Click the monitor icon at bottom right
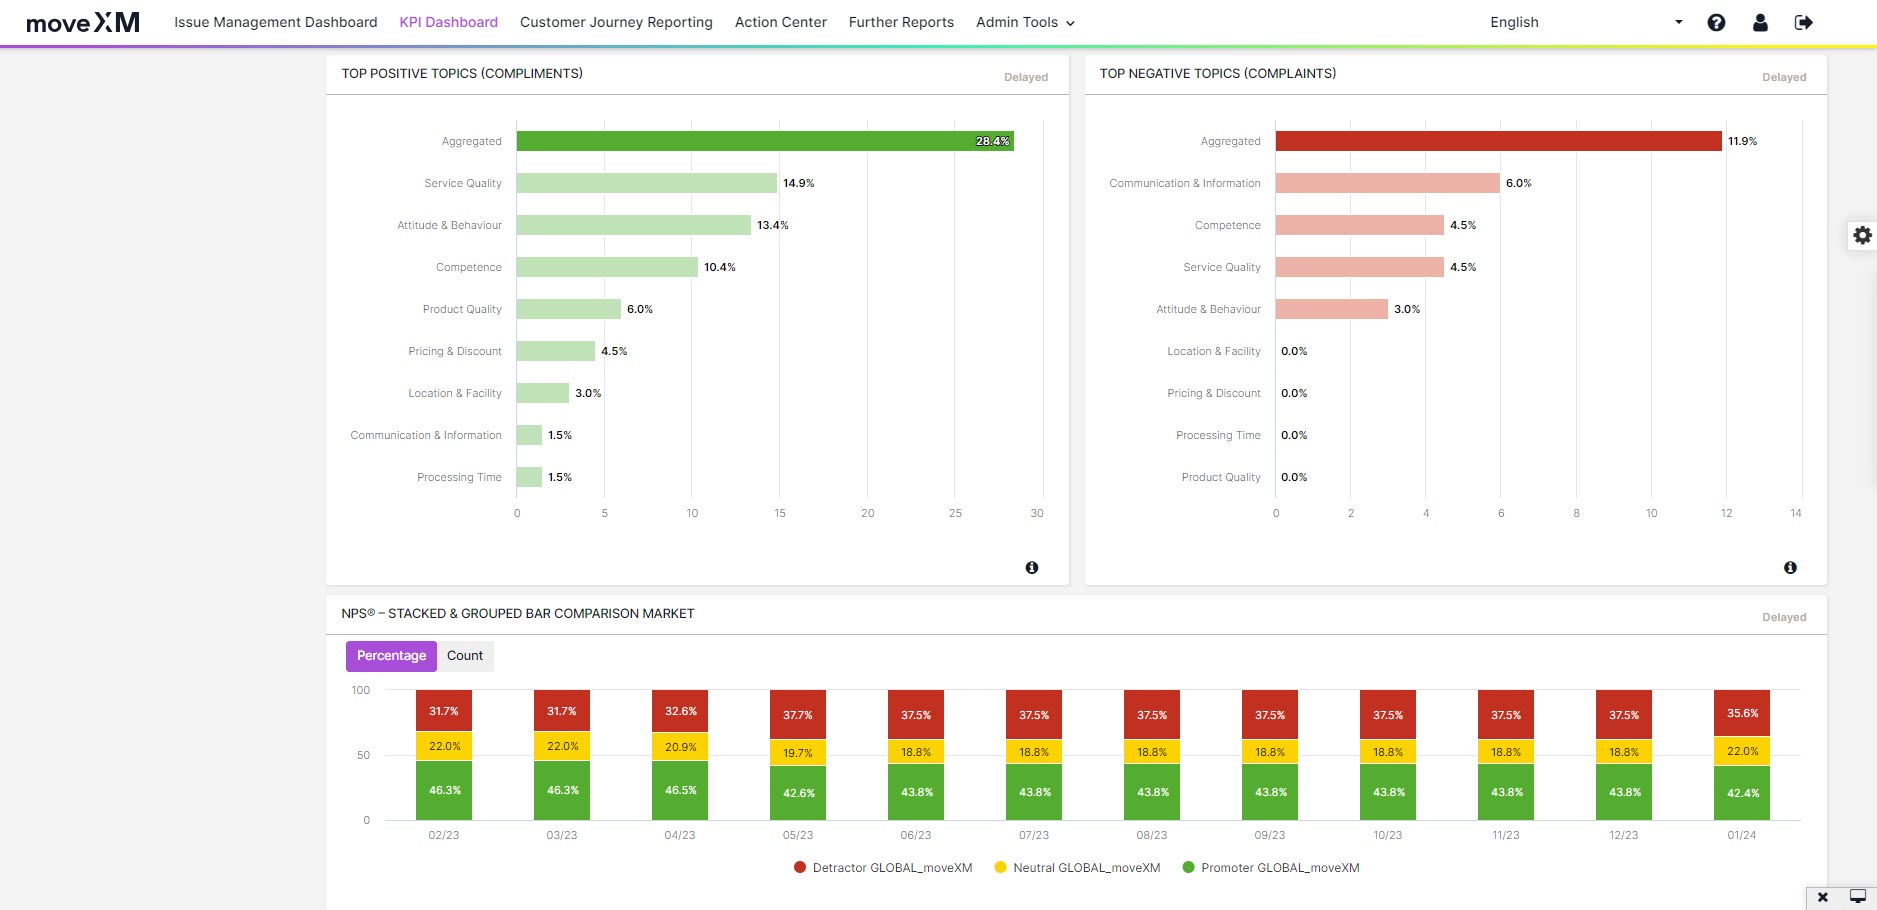1877x910 pixels. (1857, 897)
